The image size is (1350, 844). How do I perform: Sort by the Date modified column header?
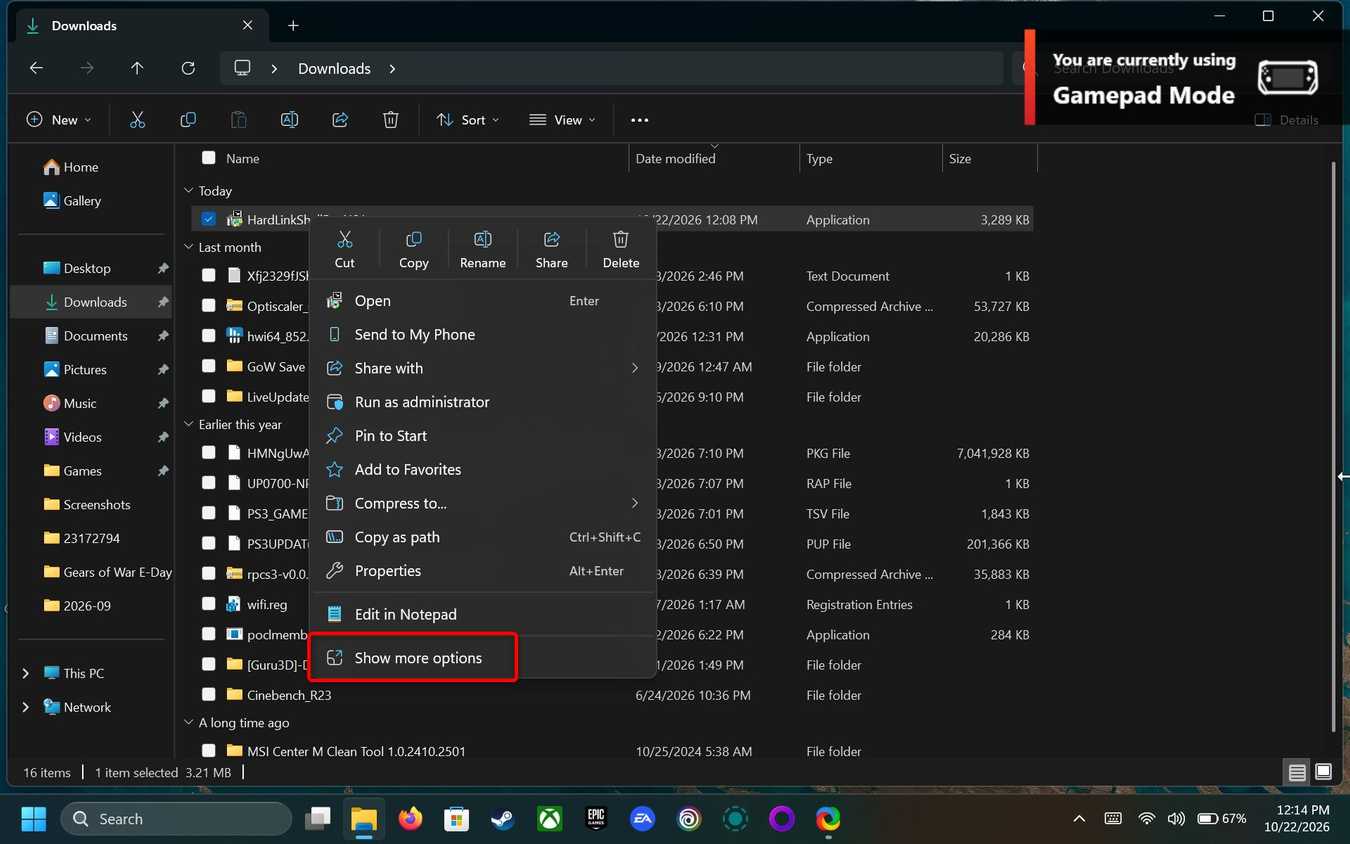point(714,158)
